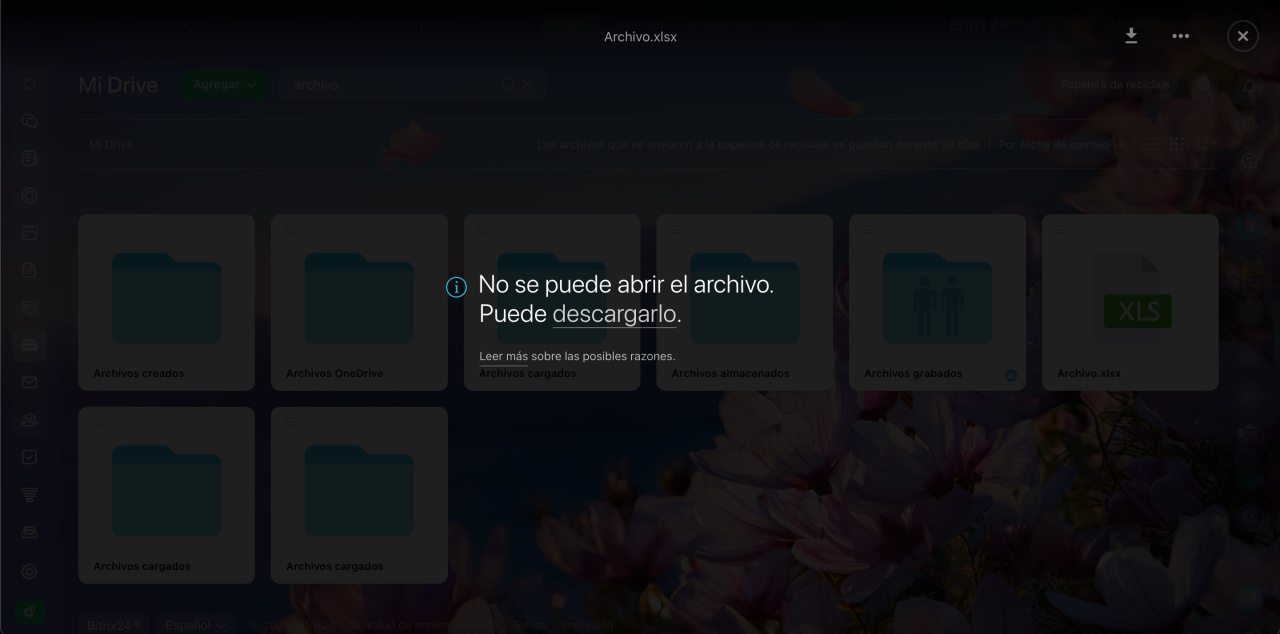This screenshot has height=634, width=1280.
Task: Close the file viewer overlay
Action: click(1243, 36)
